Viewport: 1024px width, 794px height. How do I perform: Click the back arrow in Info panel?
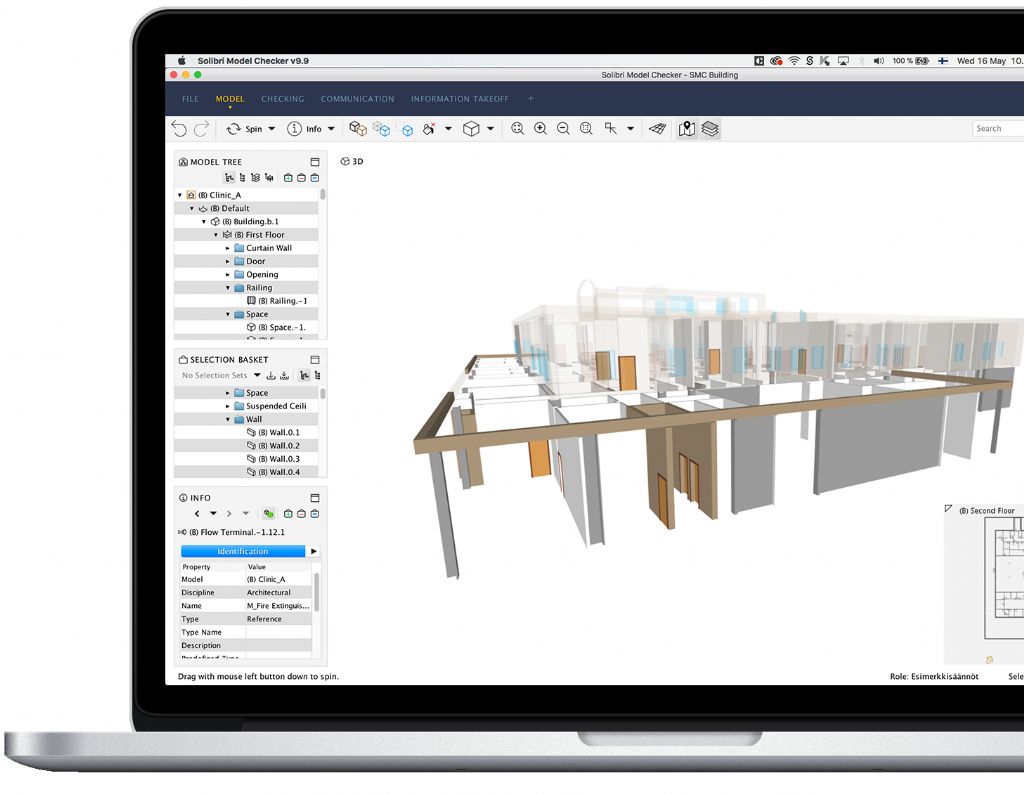197,514
